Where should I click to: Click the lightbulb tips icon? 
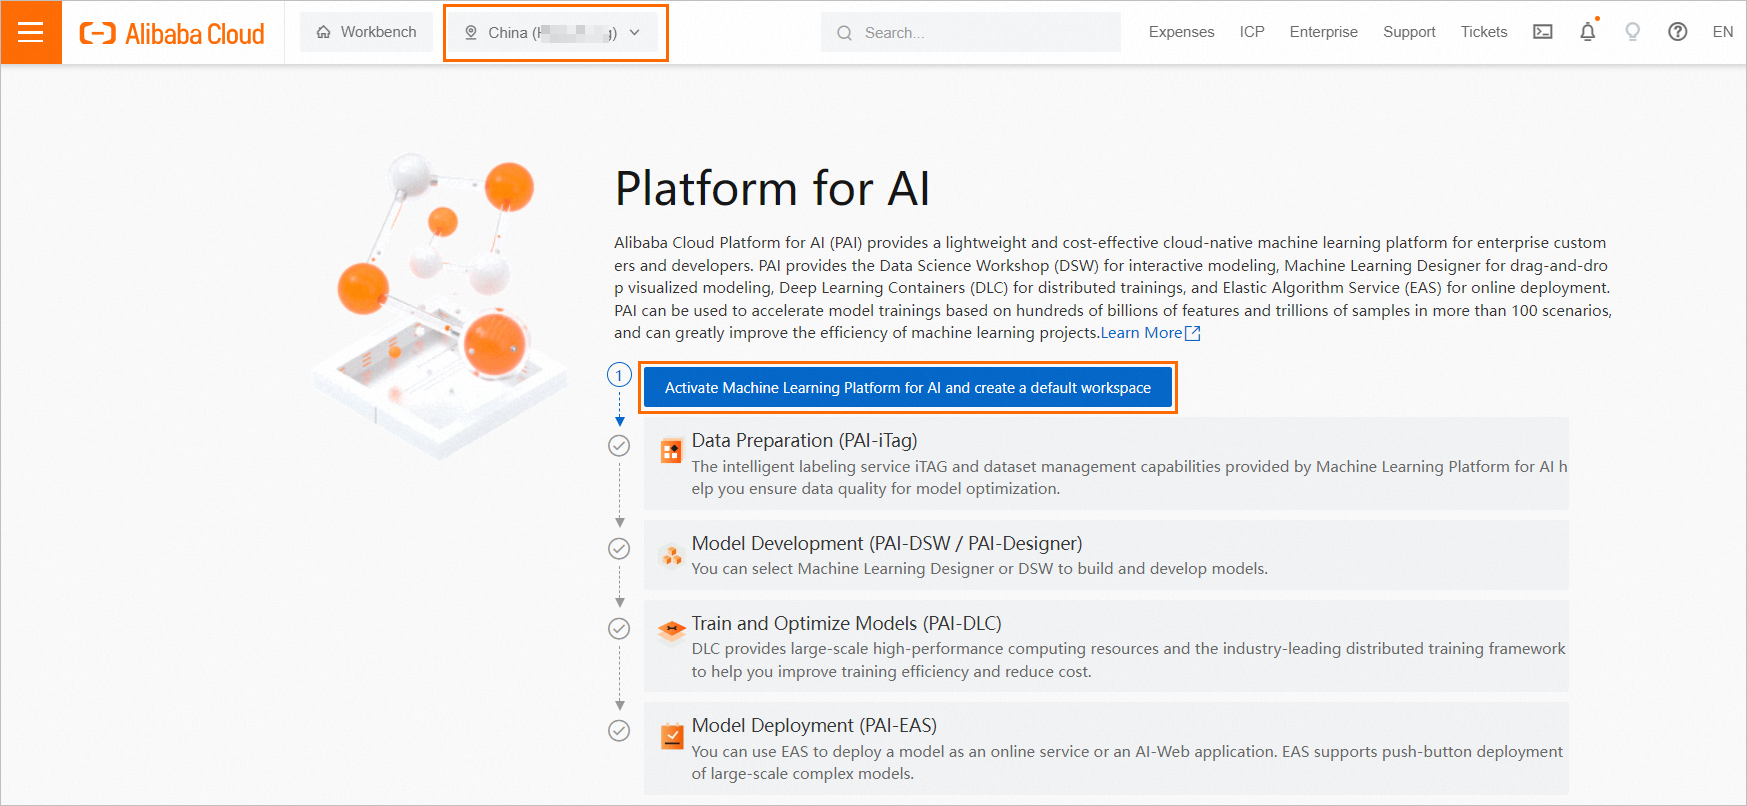point(1633,32)
